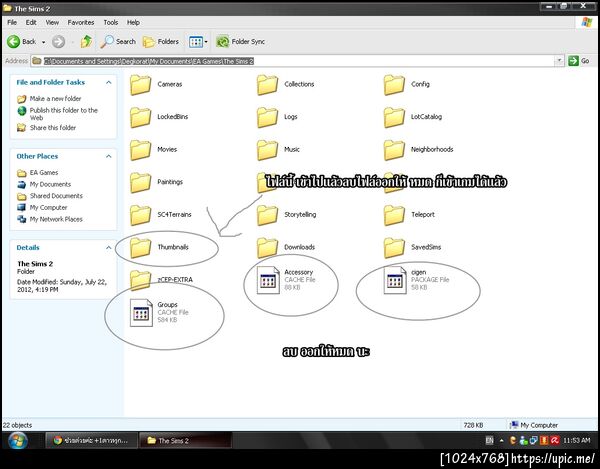Click the EN language indicator in tray
The image size is (600, 469).
coord(489,440)
